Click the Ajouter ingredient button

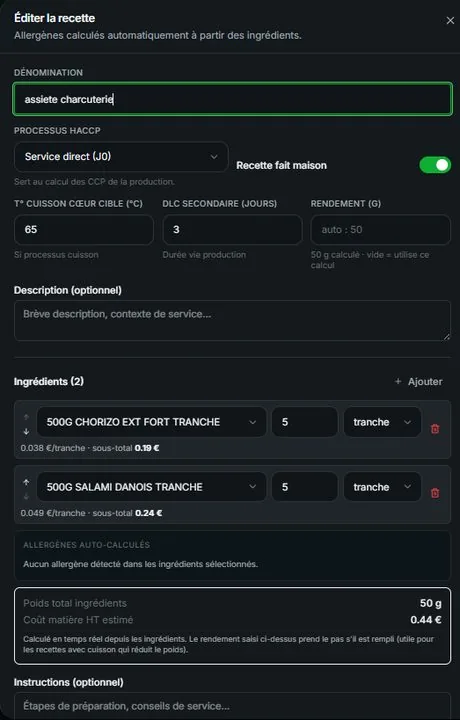[419, 381]
